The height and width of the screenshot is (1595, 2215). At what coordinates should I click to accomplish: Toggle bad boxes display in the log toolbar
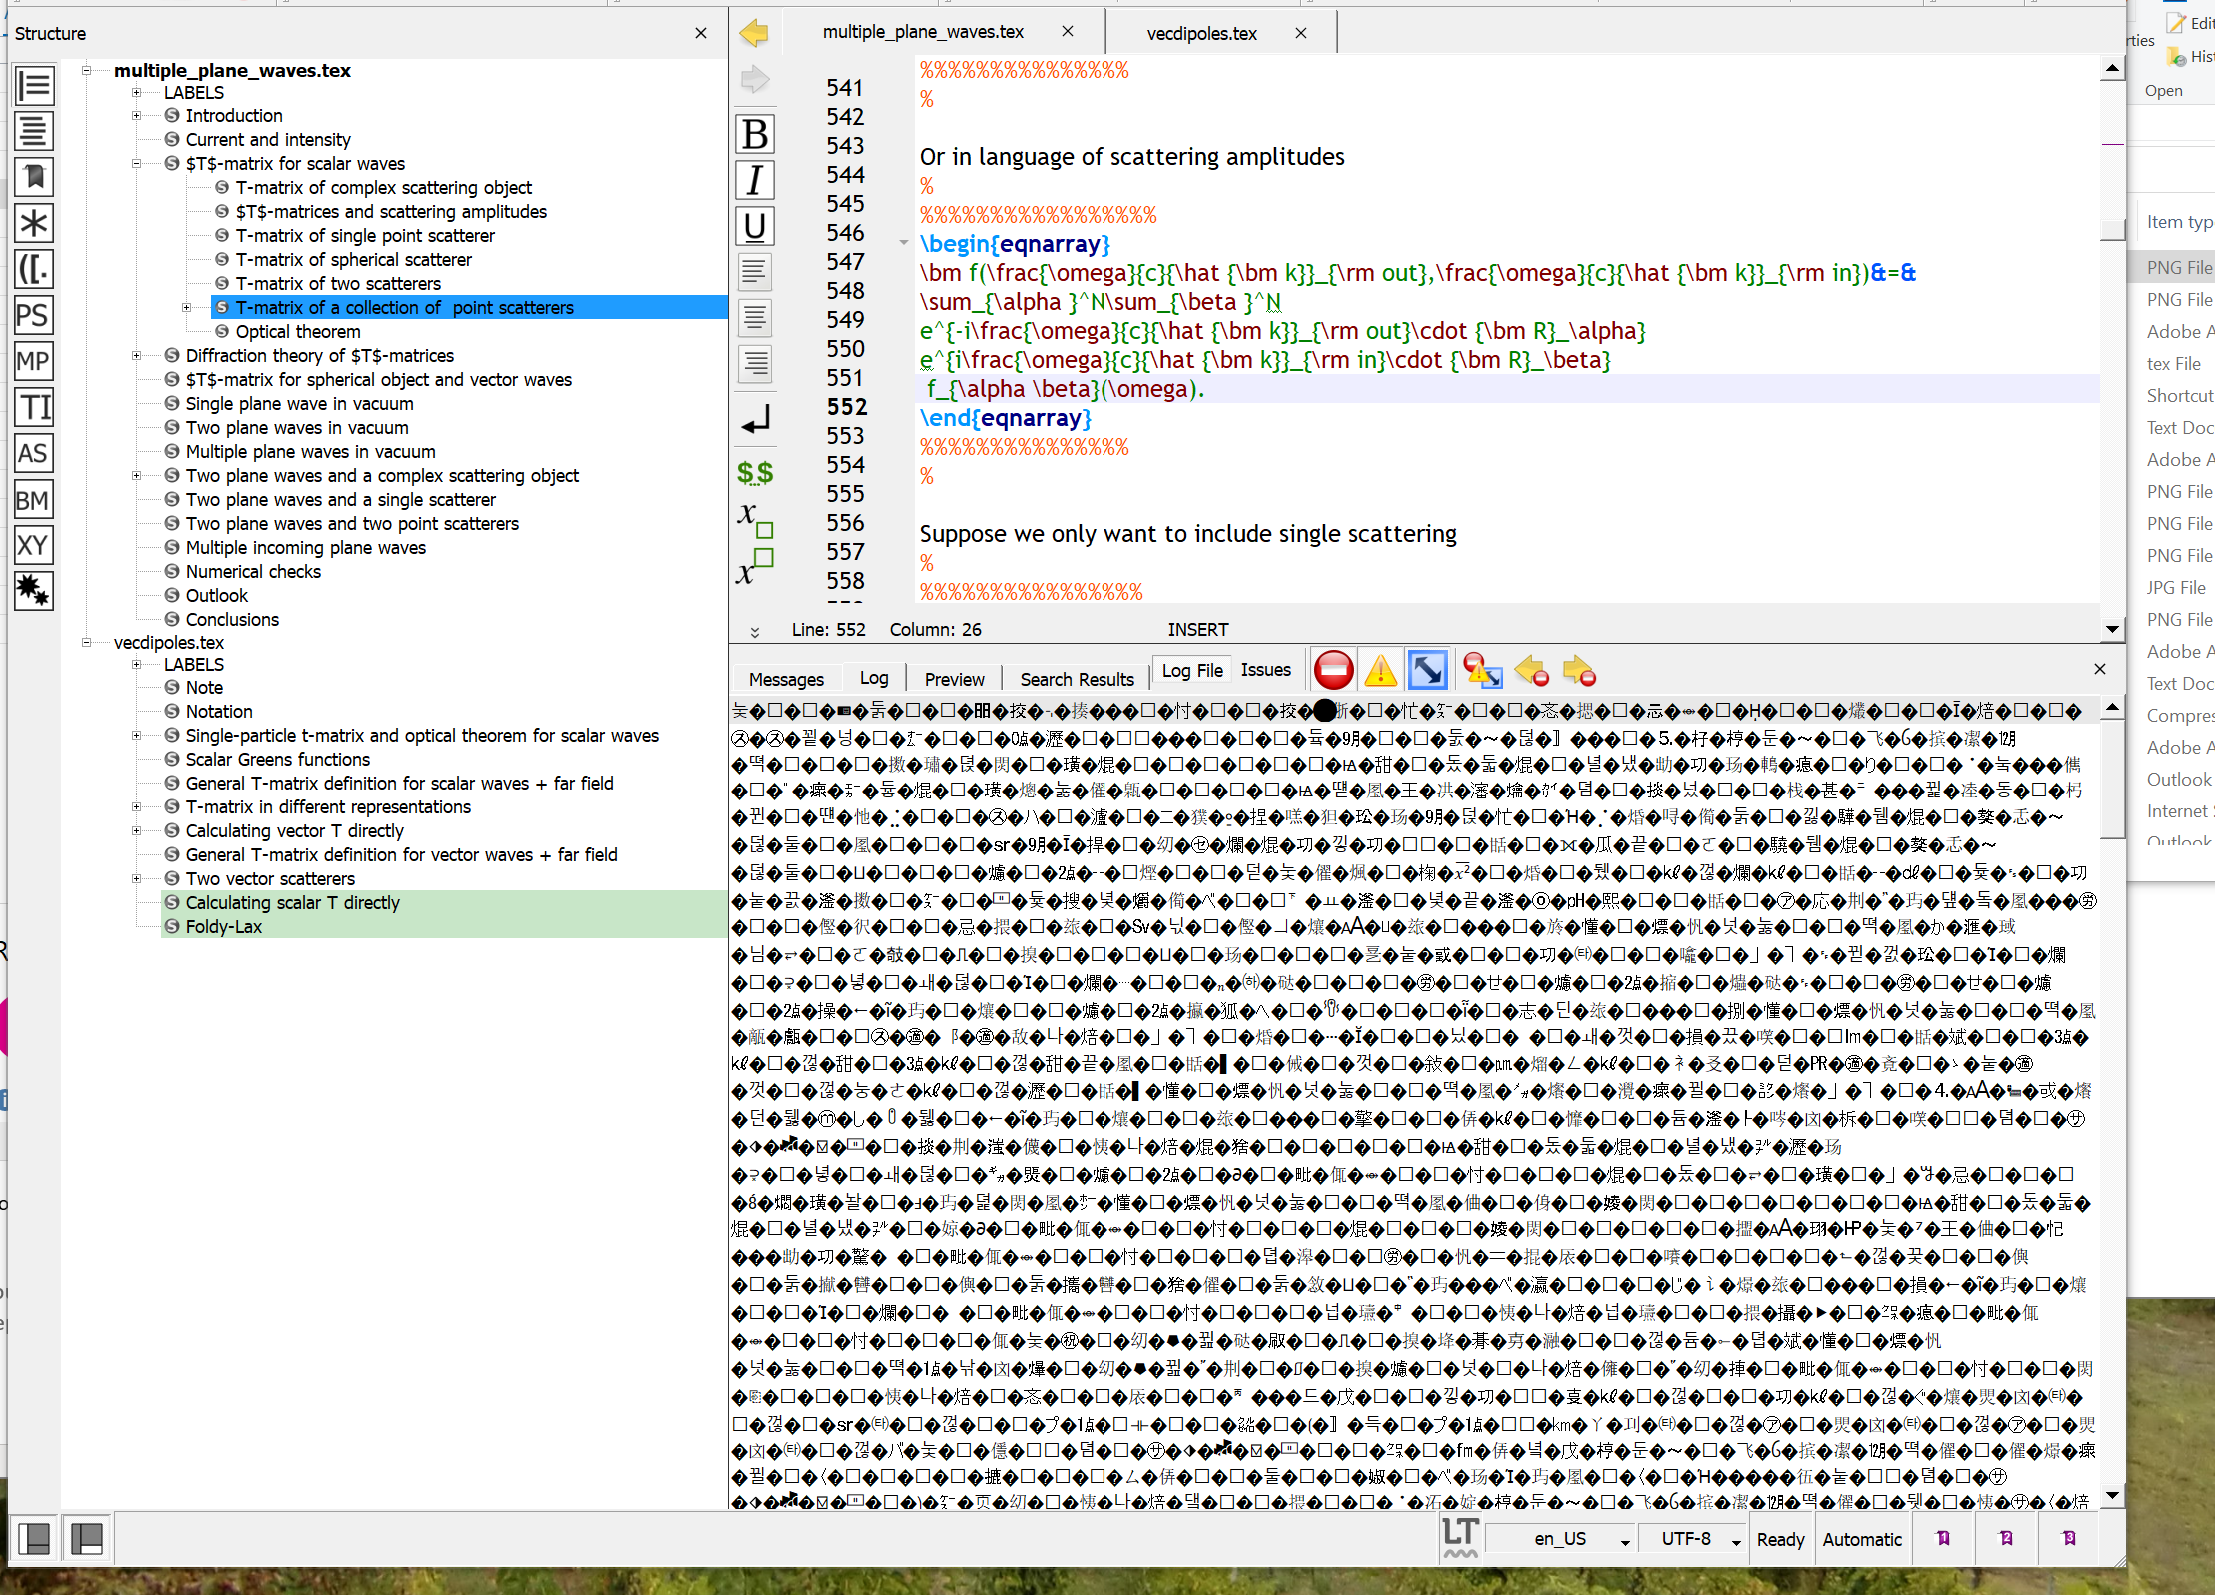tap(1427, 670)
